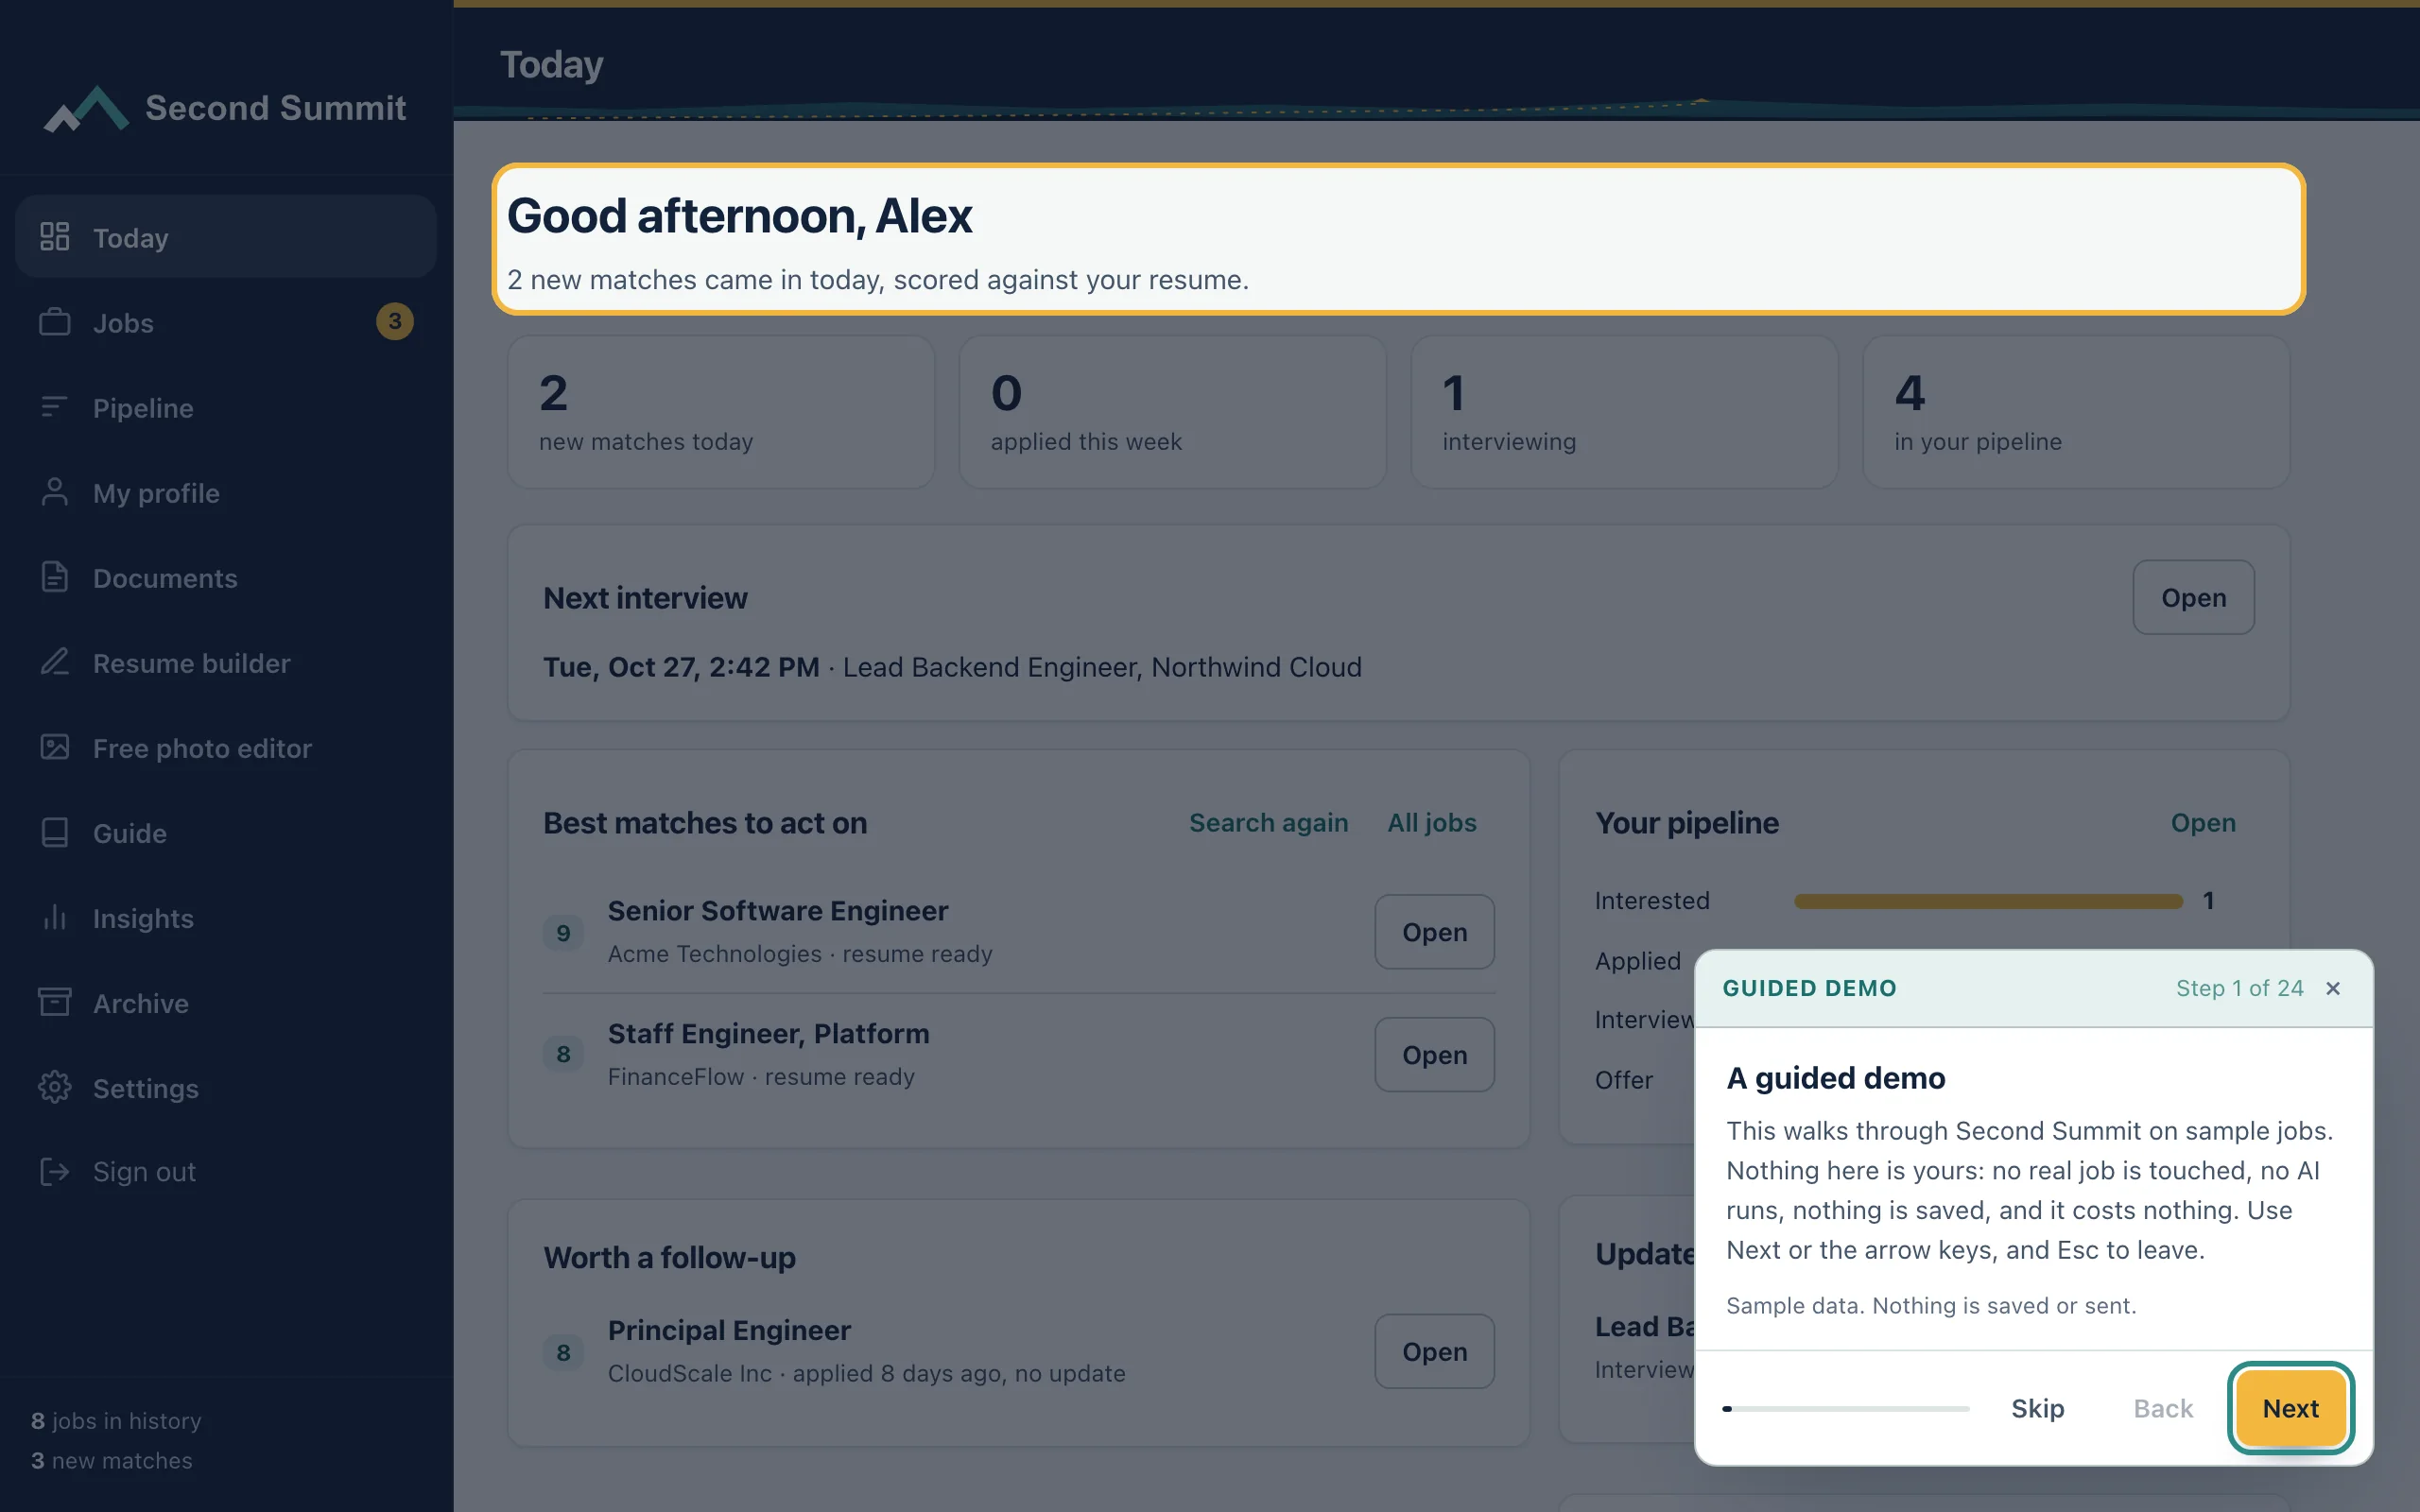This screenshot has height=1512, width=2420.
Task: Click Open link in Your pipeline
Action: [x=2203, y=822]
